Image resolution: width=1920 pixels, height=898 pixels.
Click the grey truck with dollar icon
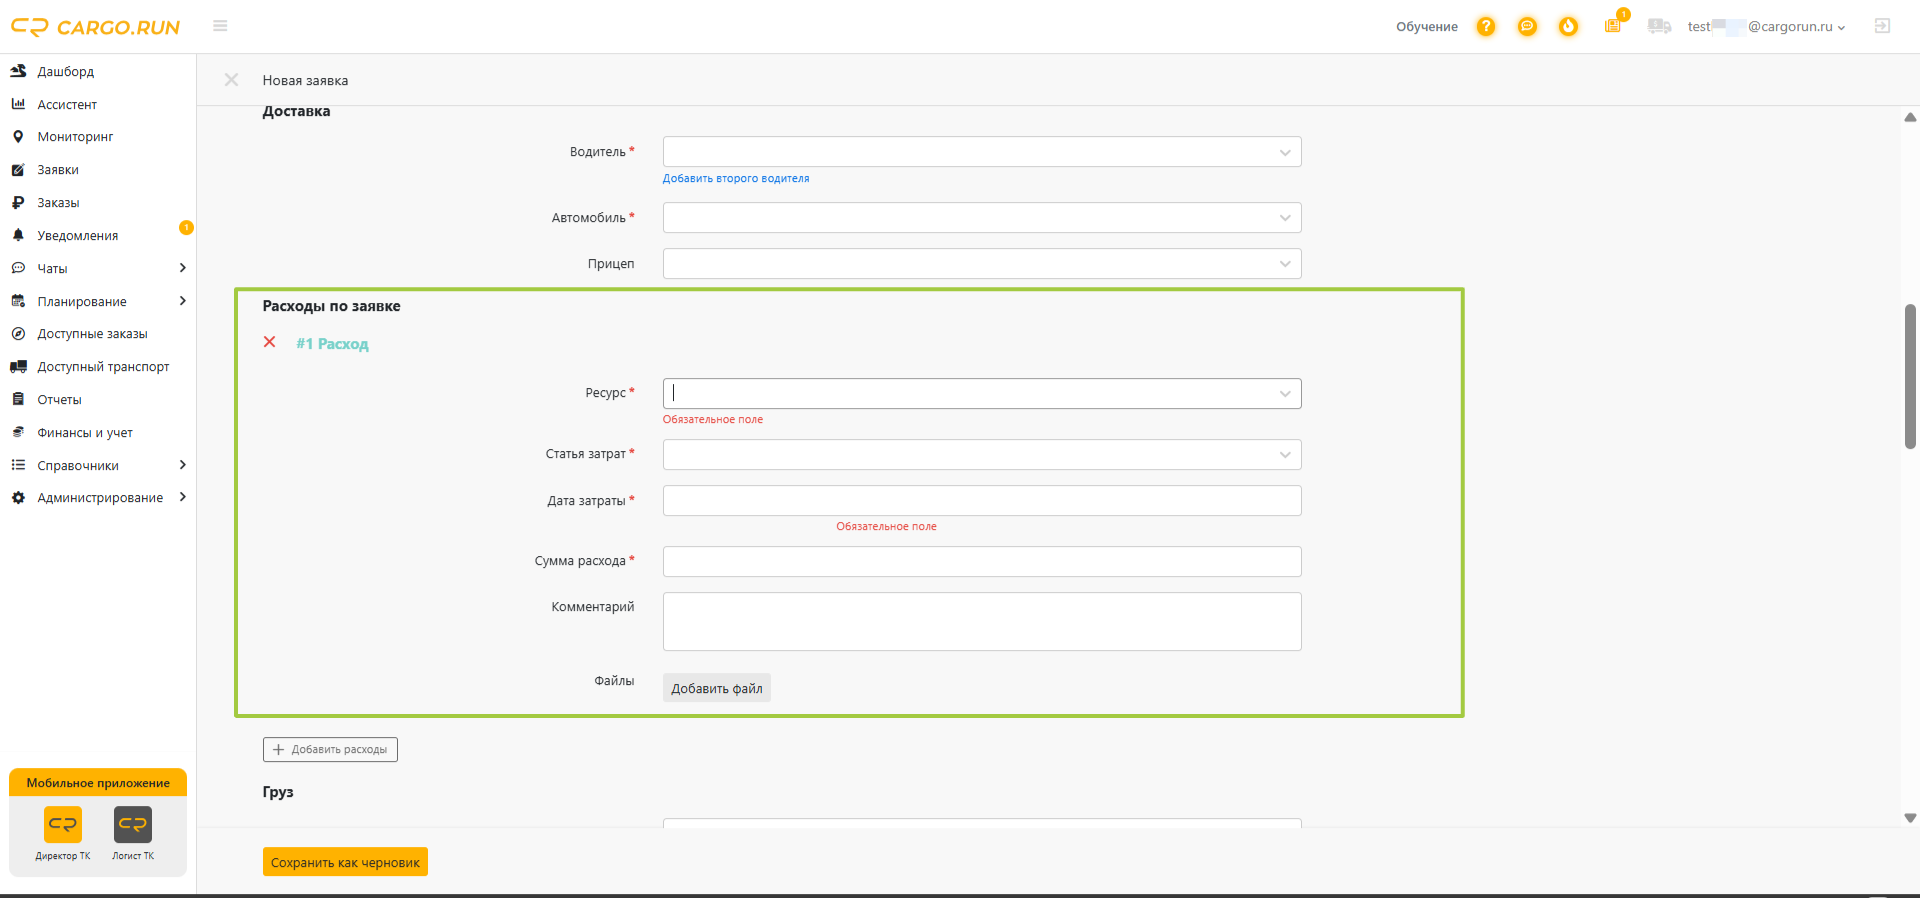click(1659, 27)
